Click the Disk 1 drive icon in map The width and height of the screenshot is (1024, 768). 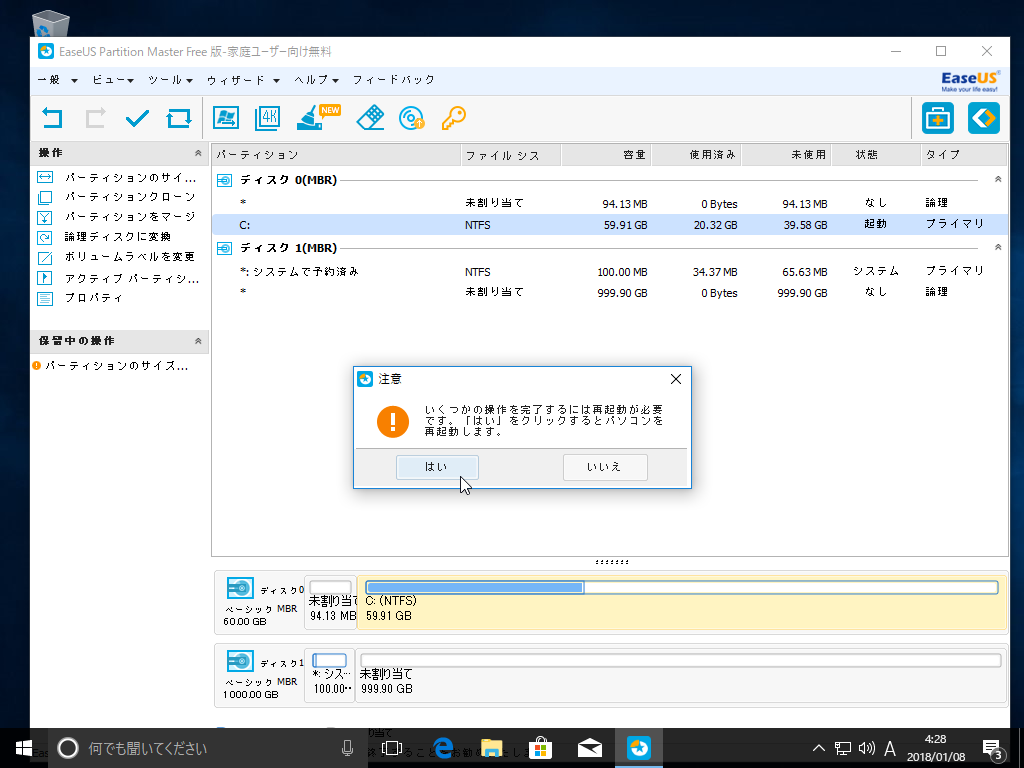pyautogui.click(x=240, y=662)
